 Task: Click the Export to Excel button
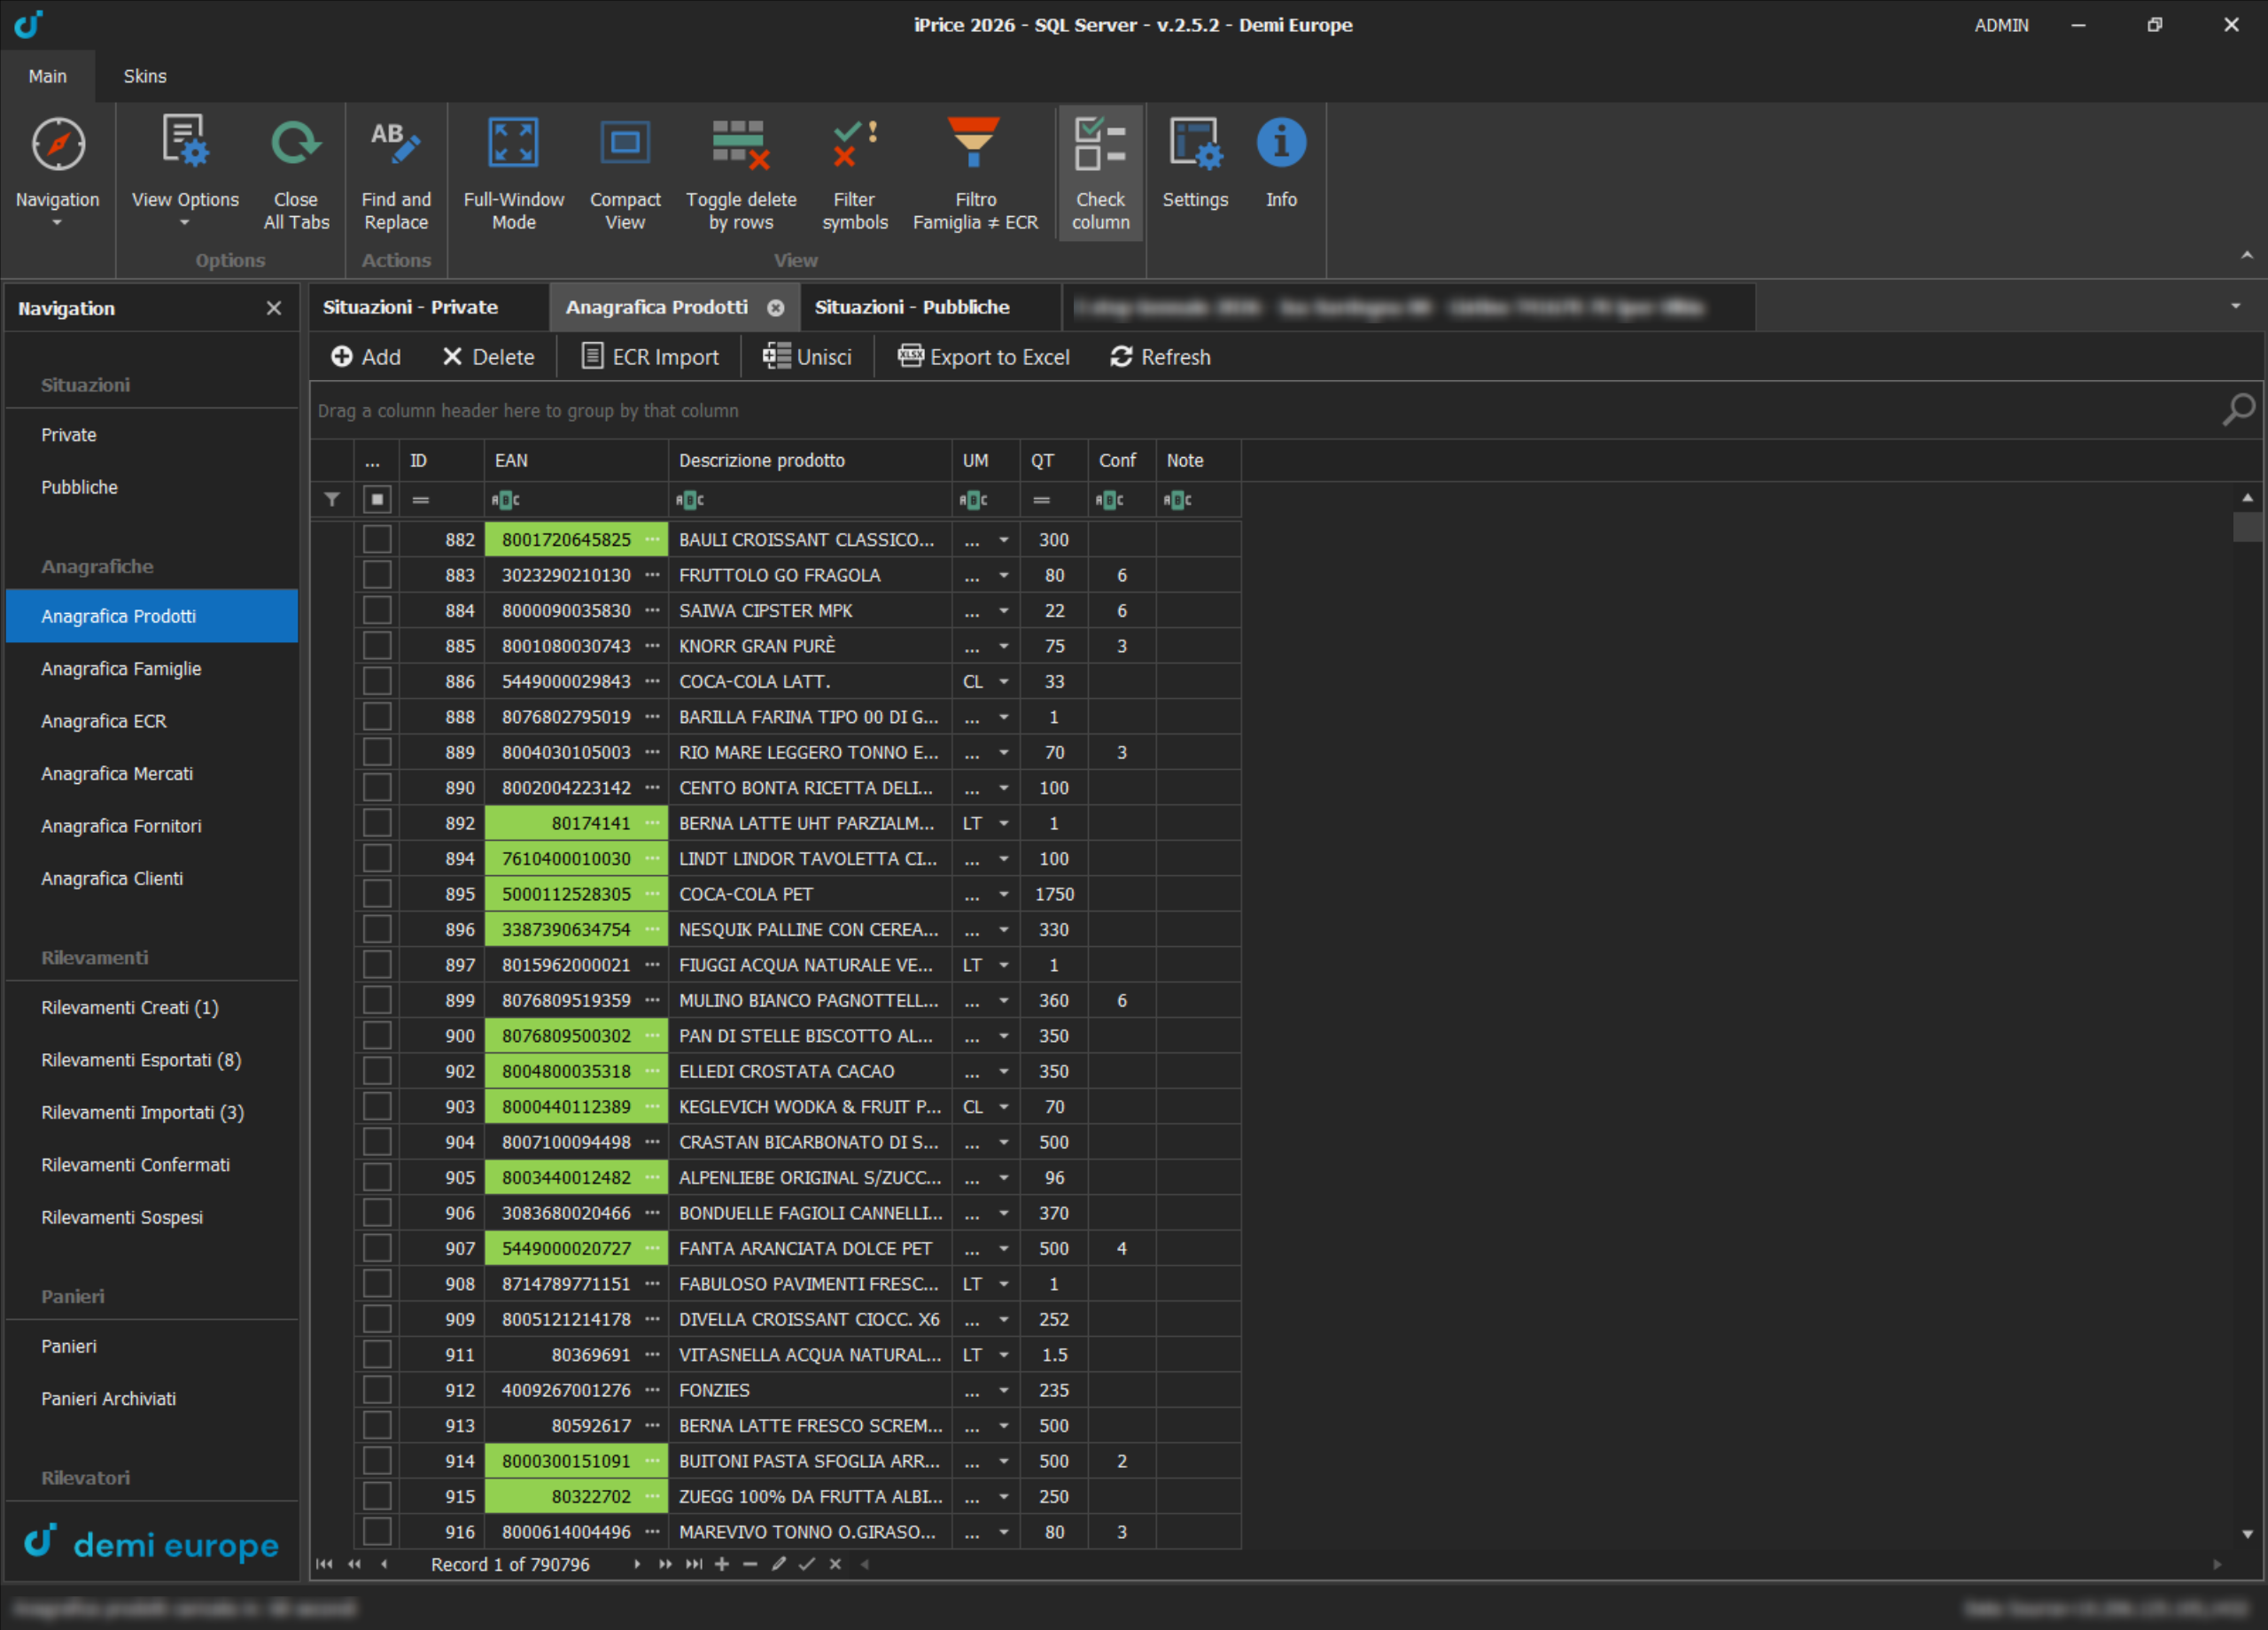983,357
